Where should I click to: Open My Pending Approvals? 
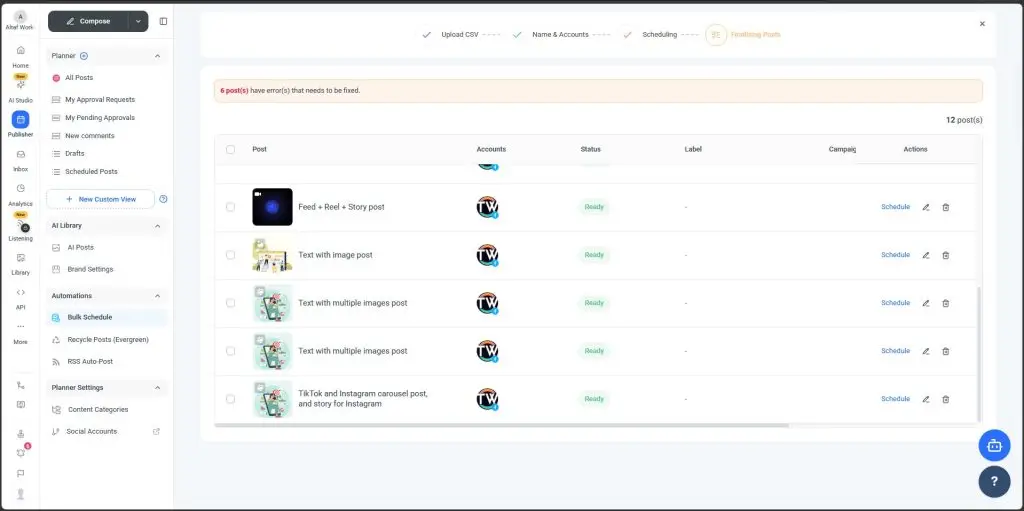(x=100, y=118)
